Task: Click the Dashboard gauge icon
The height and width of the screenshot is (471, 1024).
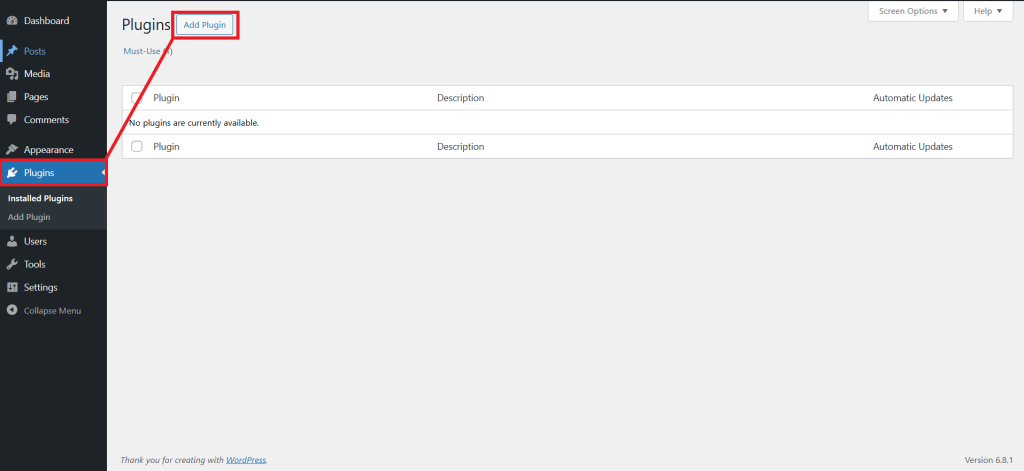Action: point(12,21)
